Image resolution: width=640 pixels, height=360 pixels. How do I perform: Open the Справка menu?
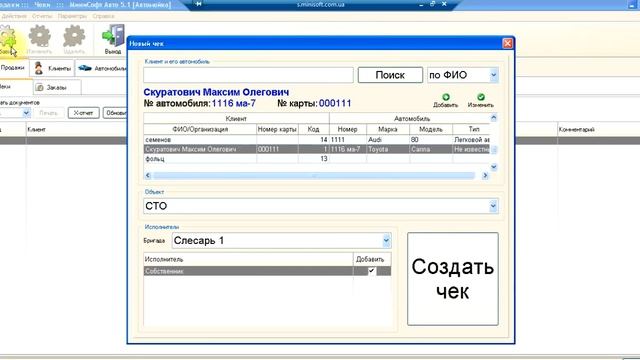tap(103, 16)
